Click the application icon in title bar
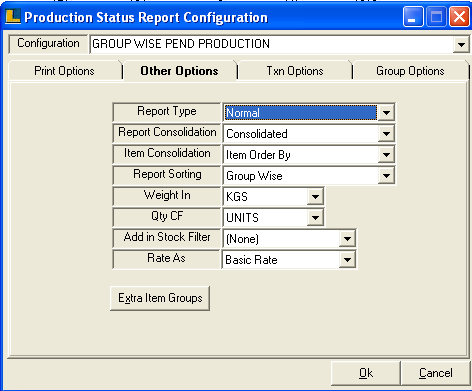The width and height of the screenshot is (472, 391). 13,16
